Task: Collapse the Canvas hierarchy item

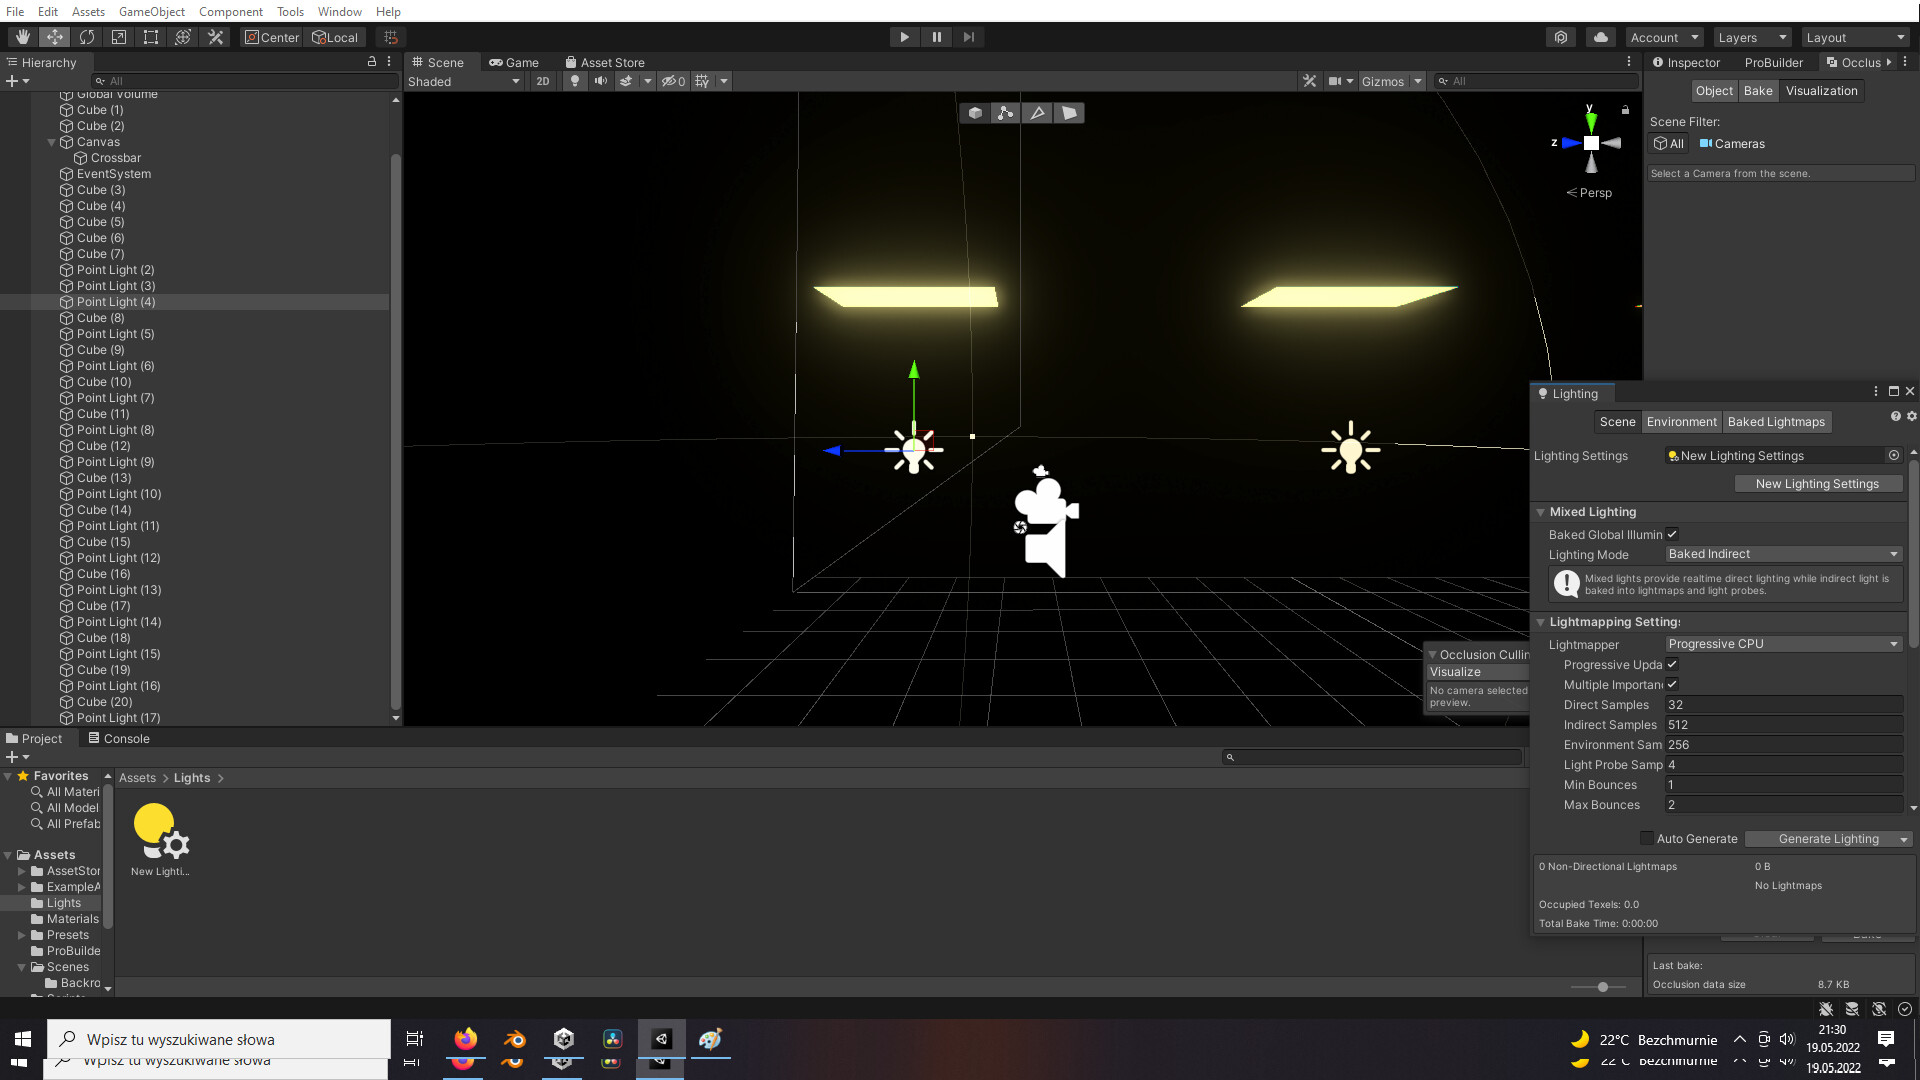Action: (x=51, y=142)
